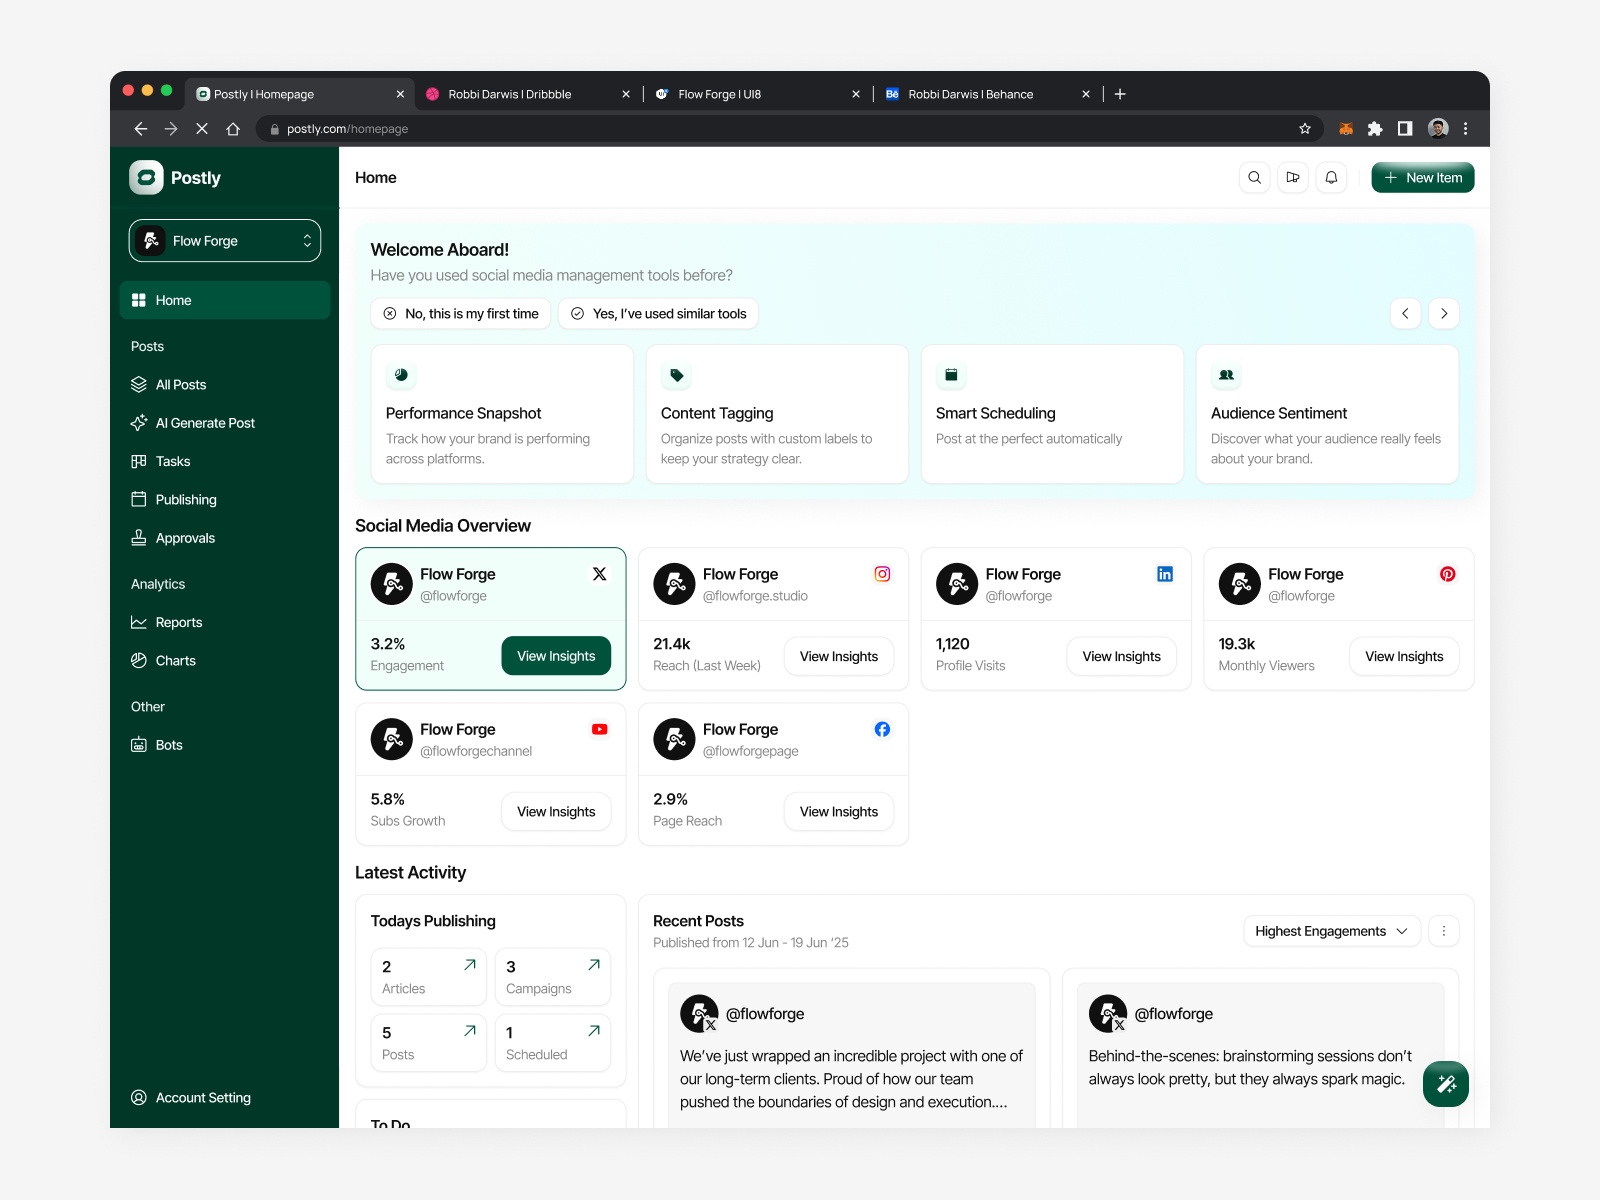Select the Charts analytics icon

coord(139,660)
